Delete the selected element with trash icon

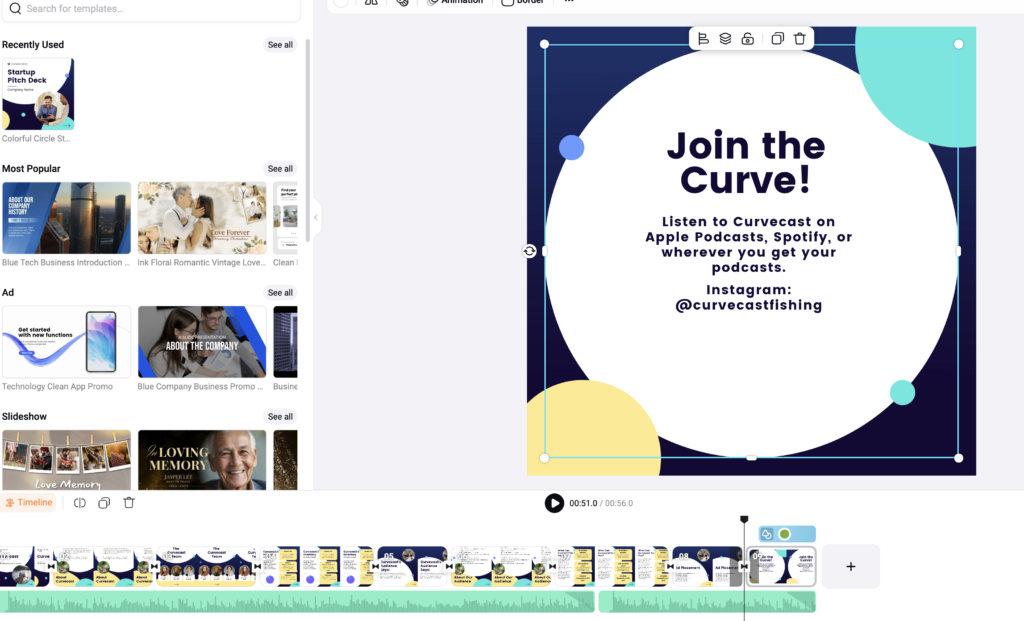[x=799, y=39]
